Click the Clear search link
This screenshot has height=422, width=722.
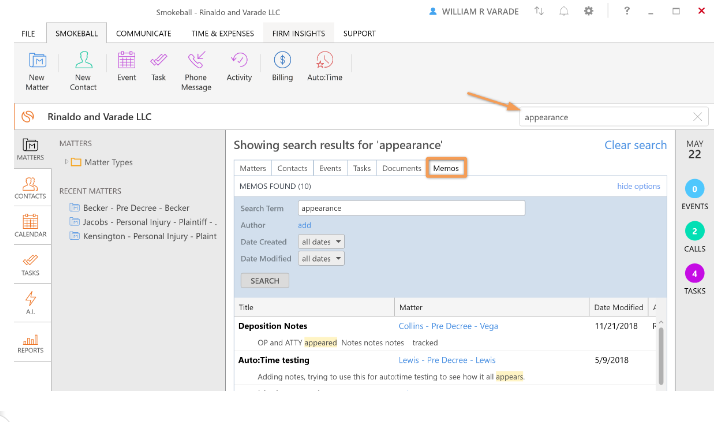point(635,145)
